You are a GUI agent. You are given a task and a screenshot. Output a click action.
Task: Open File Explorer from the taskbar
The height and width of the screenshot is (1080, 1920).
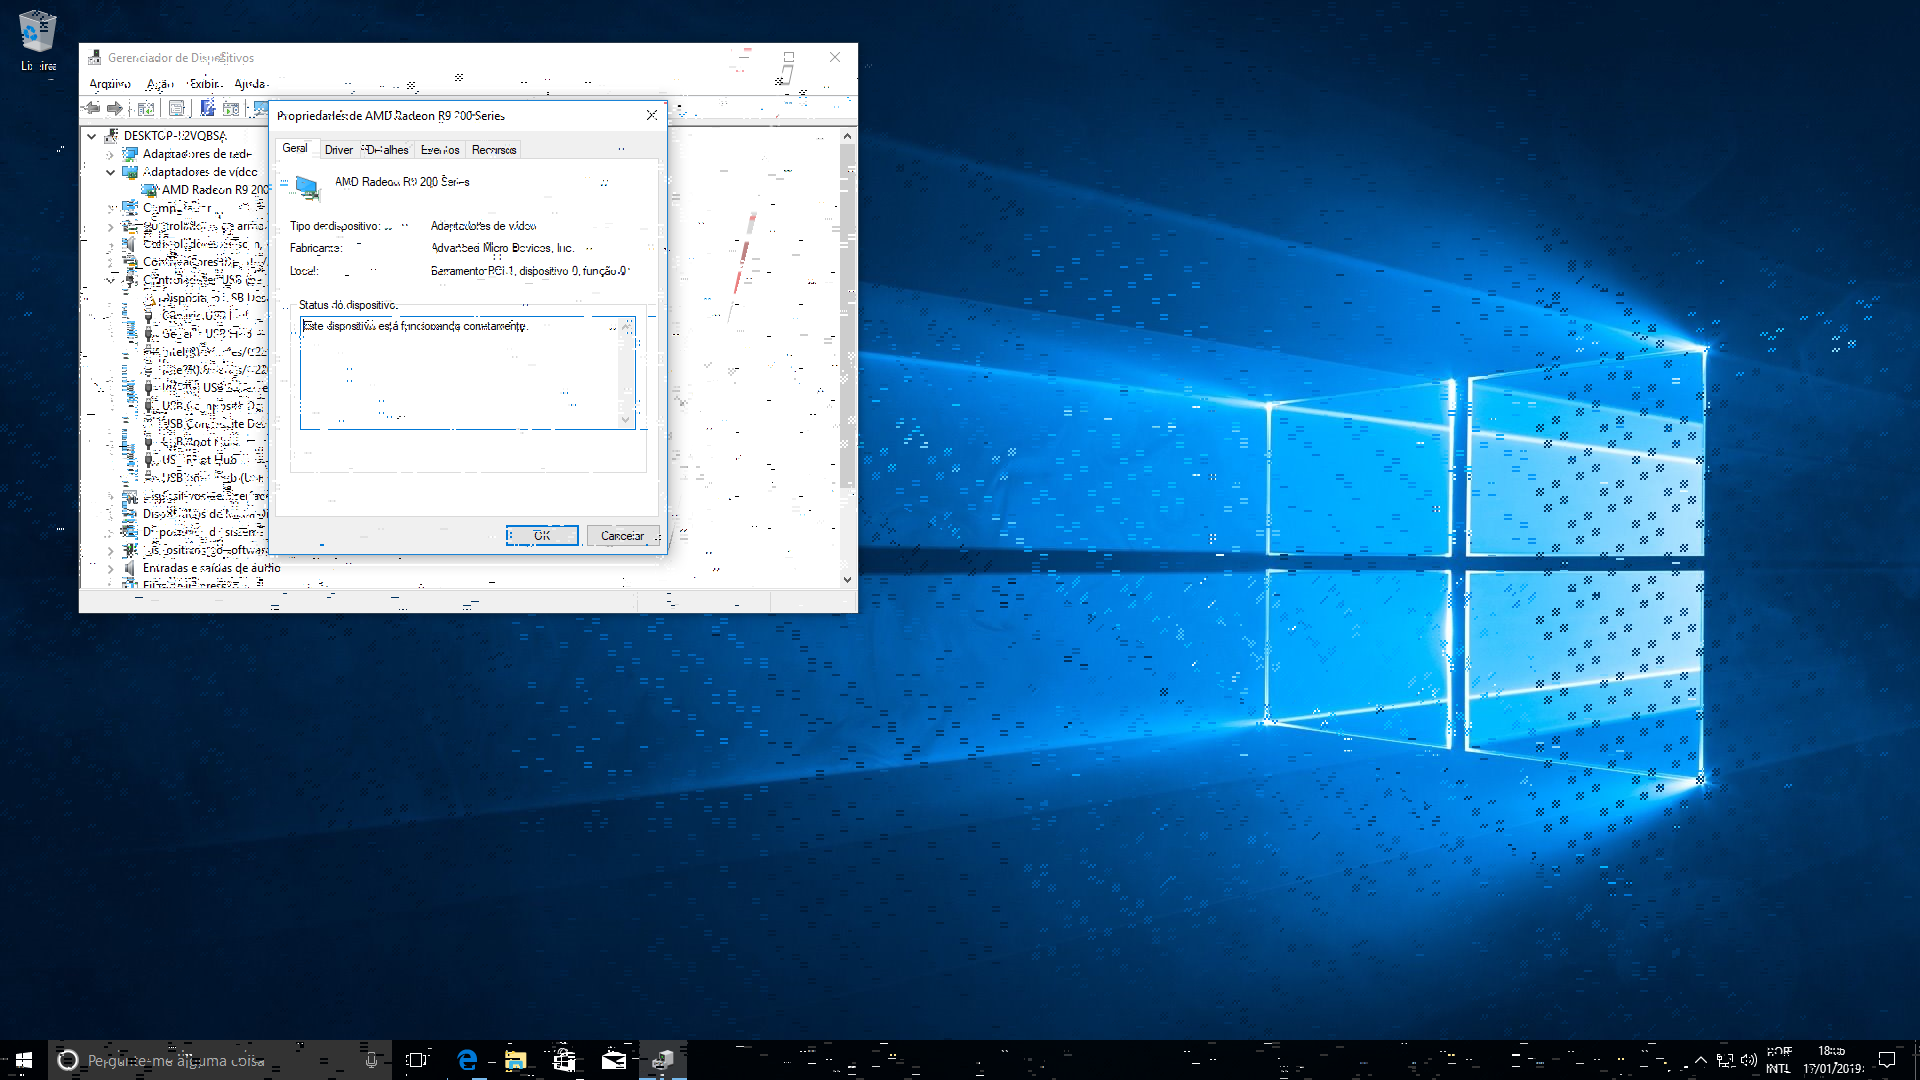pos(515,1060)
